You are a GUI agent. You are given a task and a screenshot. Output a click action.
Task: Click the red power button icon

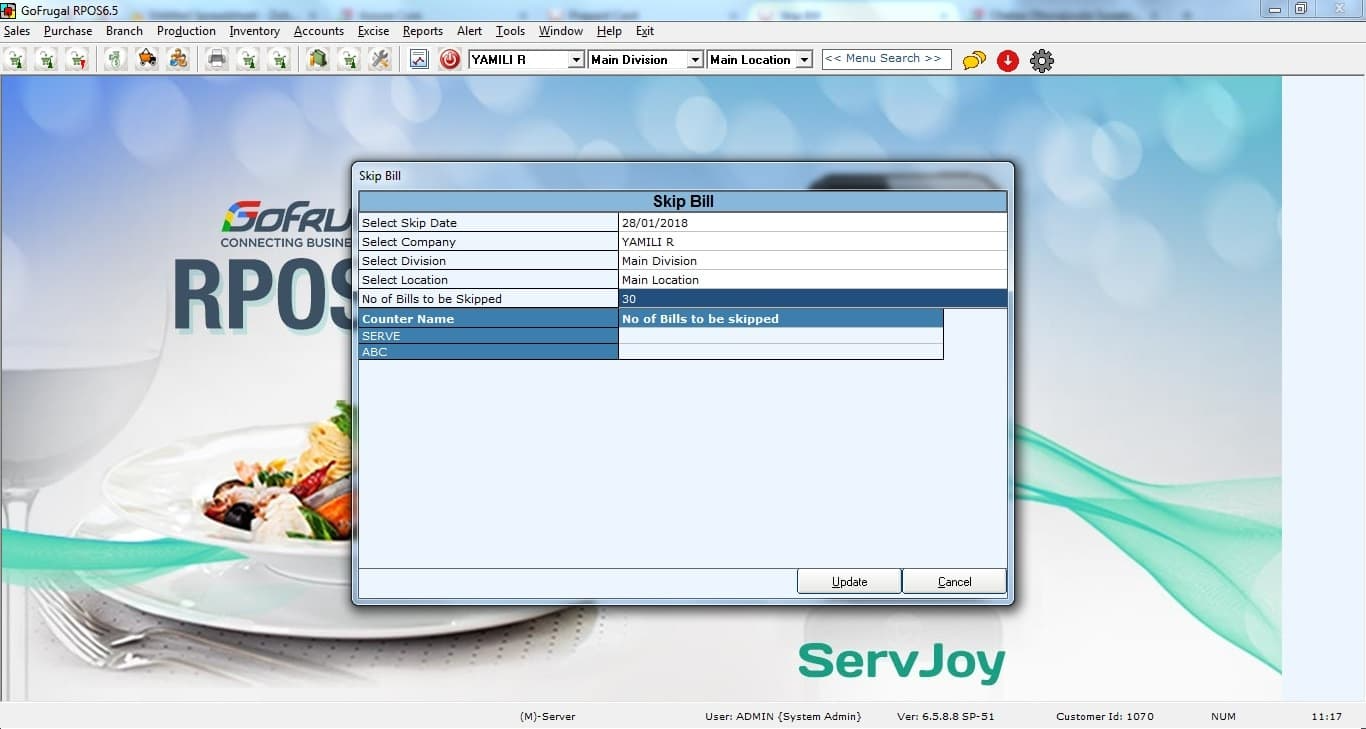click(x=450, y=60)
